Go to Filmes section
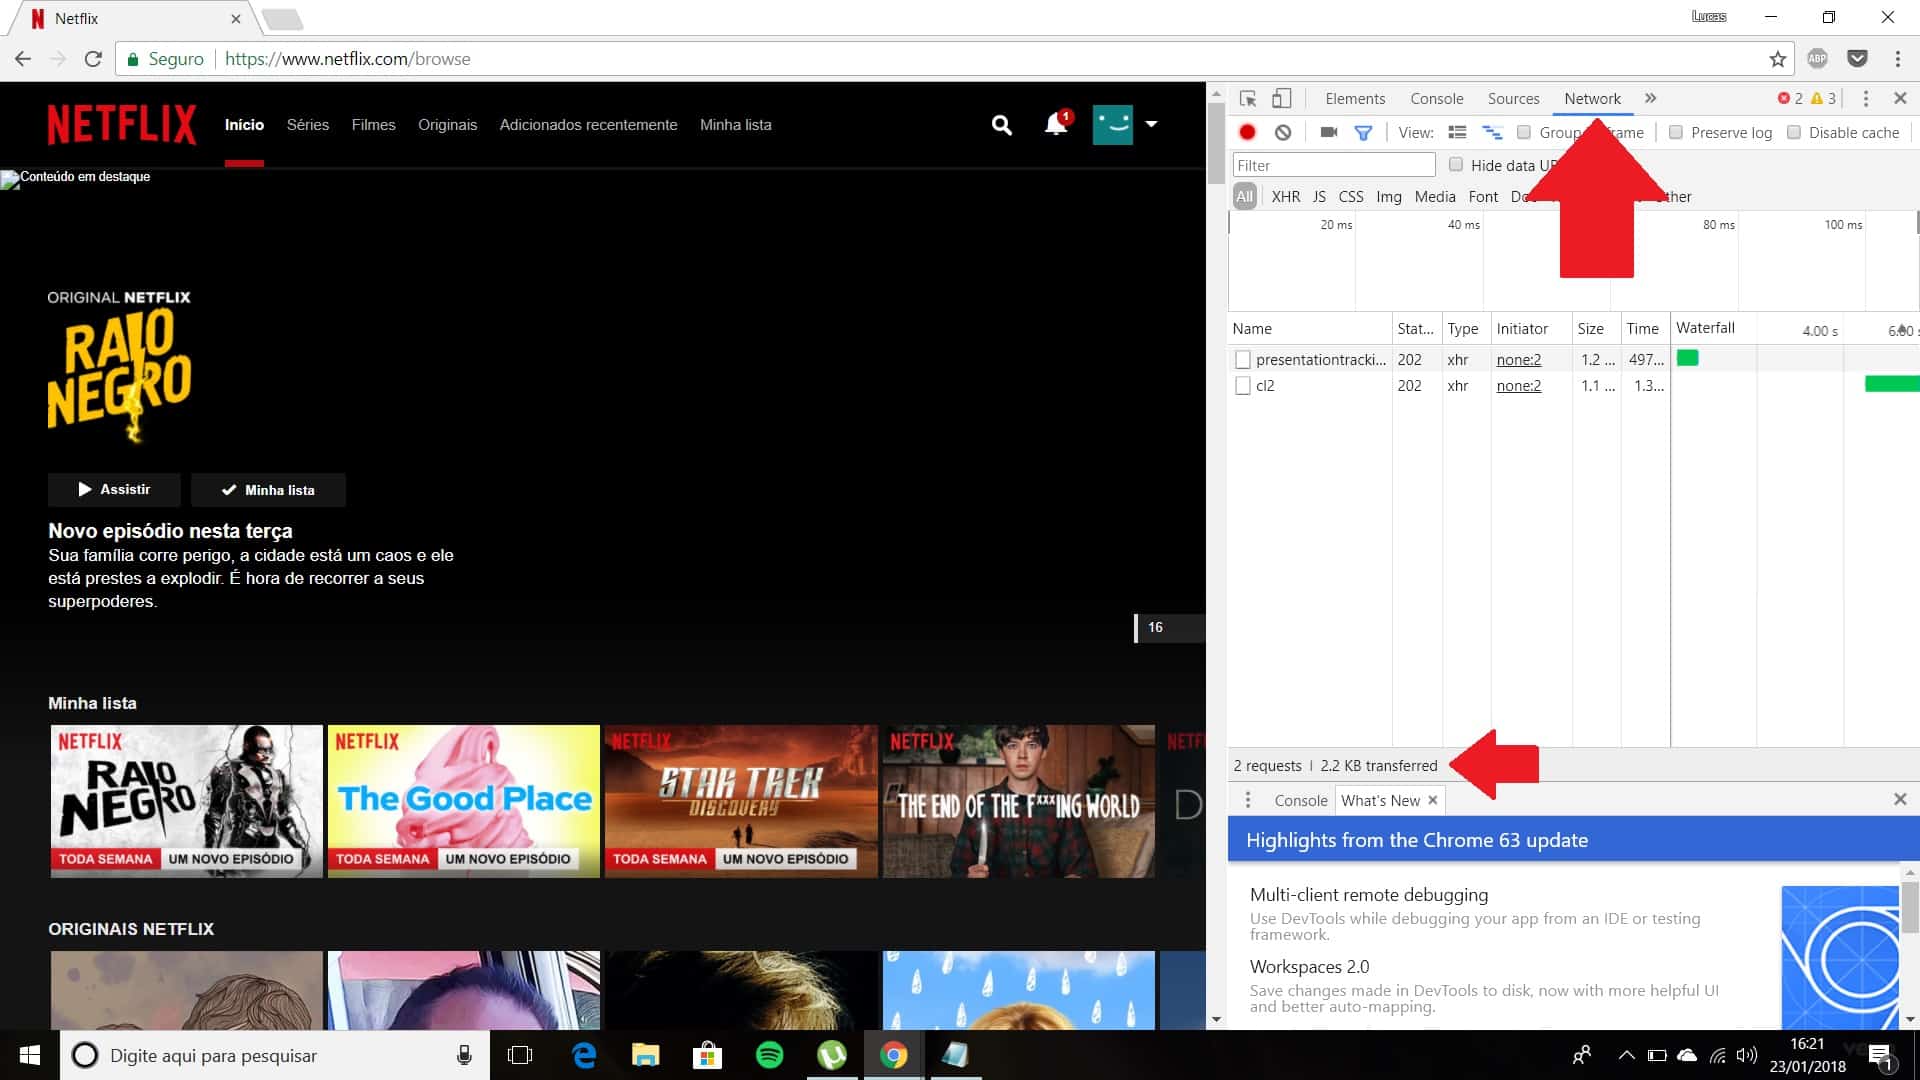Screen dimensions: 1920x1080 point(373,125)
